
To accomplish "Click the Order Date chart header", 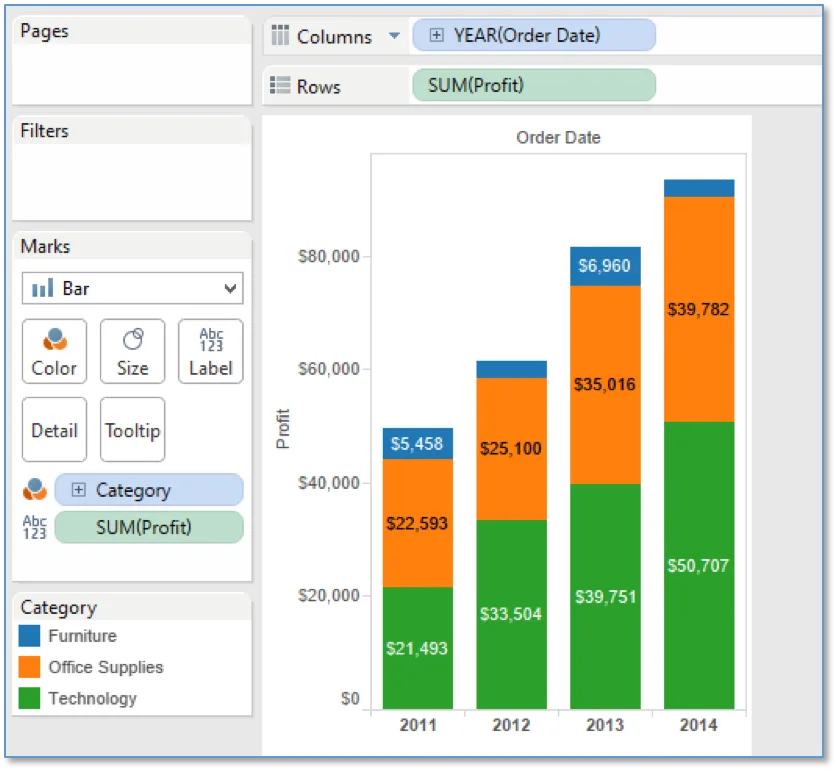I will pos(558,138).
